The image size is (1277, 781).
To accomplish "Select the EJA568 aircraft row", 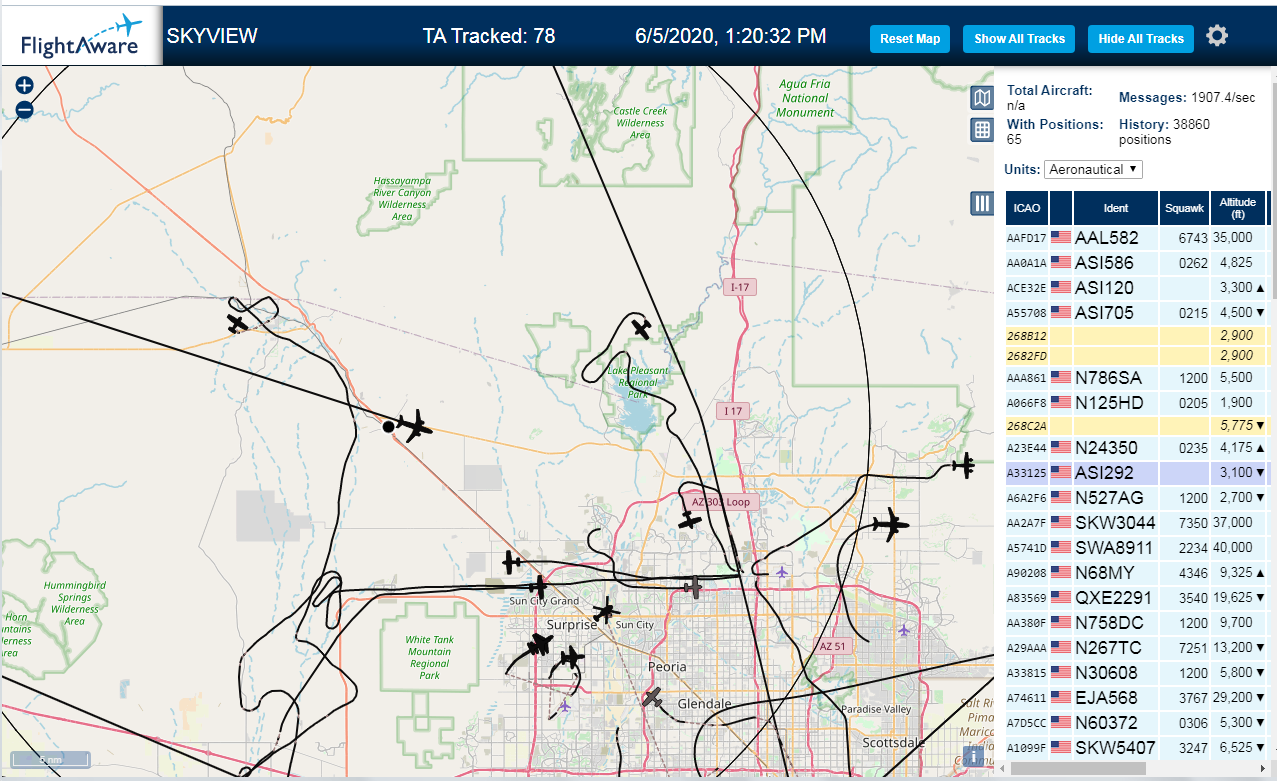I will (1139, 698).
